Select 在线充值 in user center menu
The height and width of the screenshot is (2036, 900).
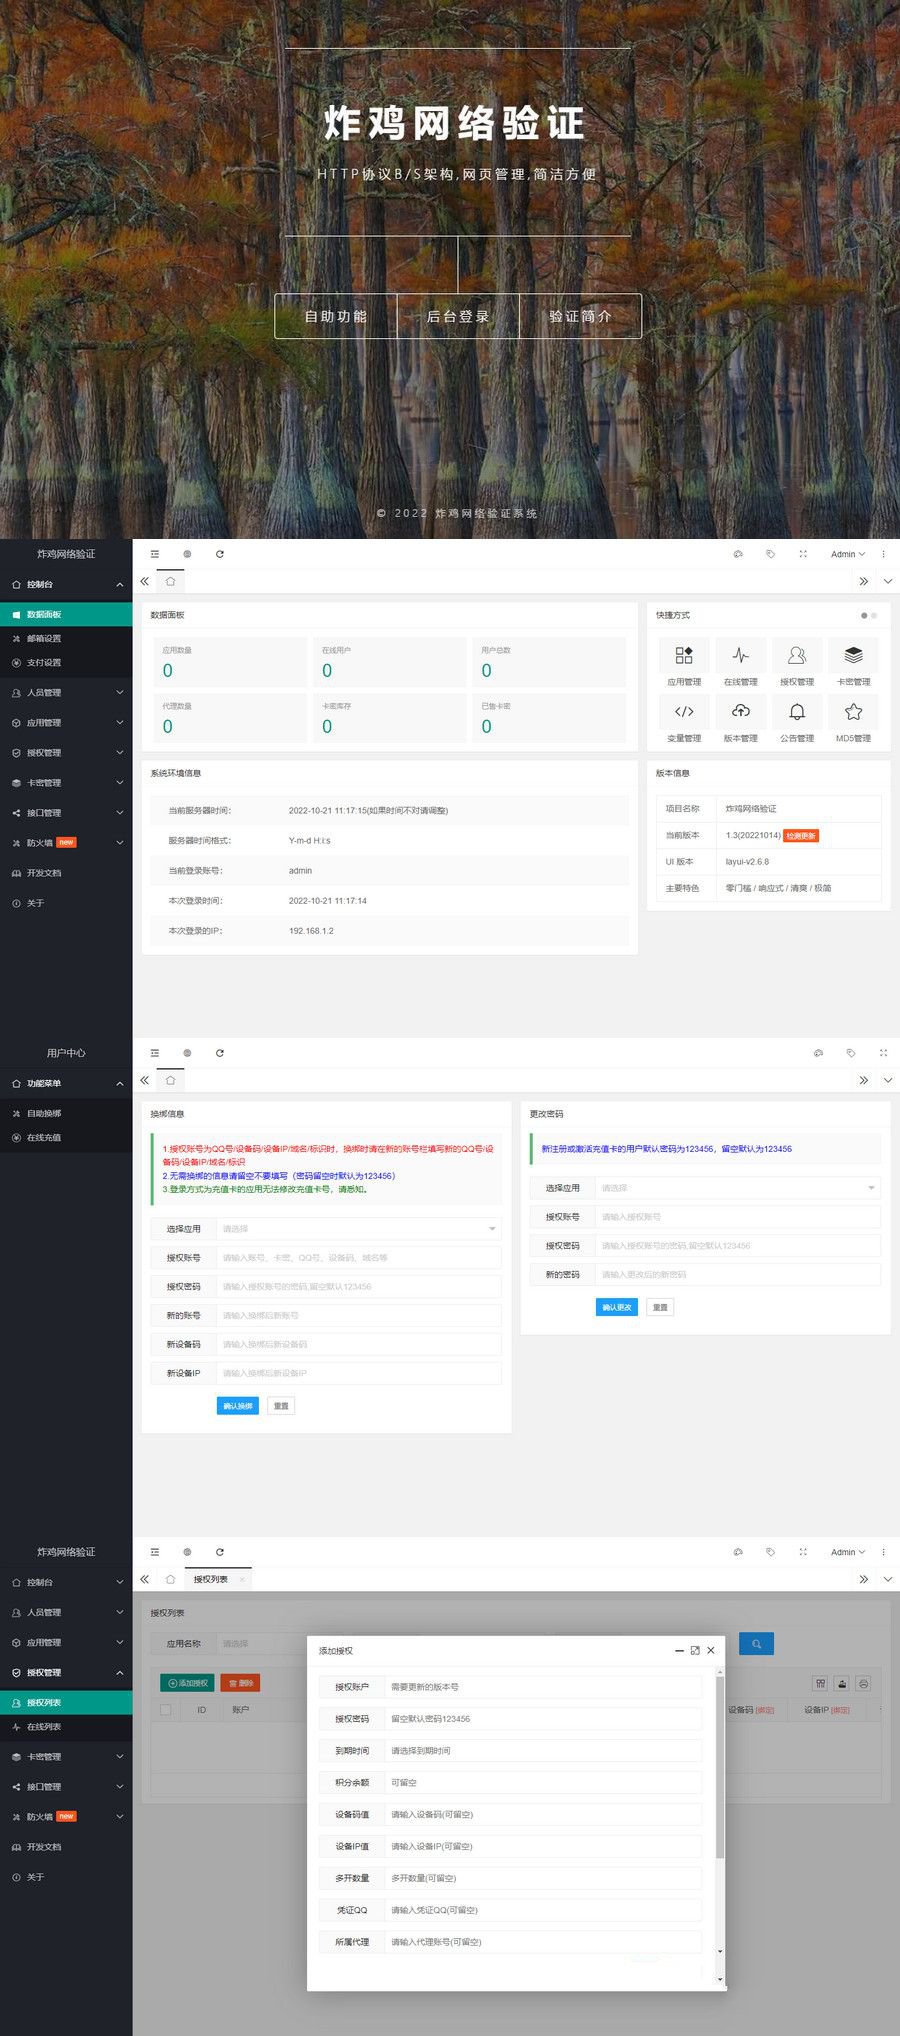(44, 1137)
